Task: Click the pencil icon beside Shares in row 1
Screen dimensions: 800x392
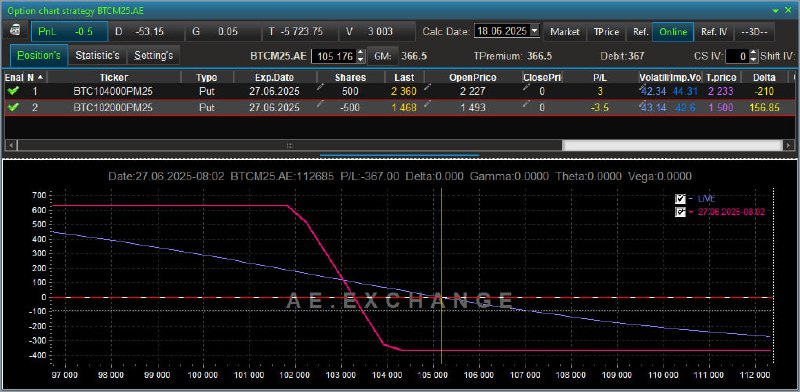Action: (320, 88)
